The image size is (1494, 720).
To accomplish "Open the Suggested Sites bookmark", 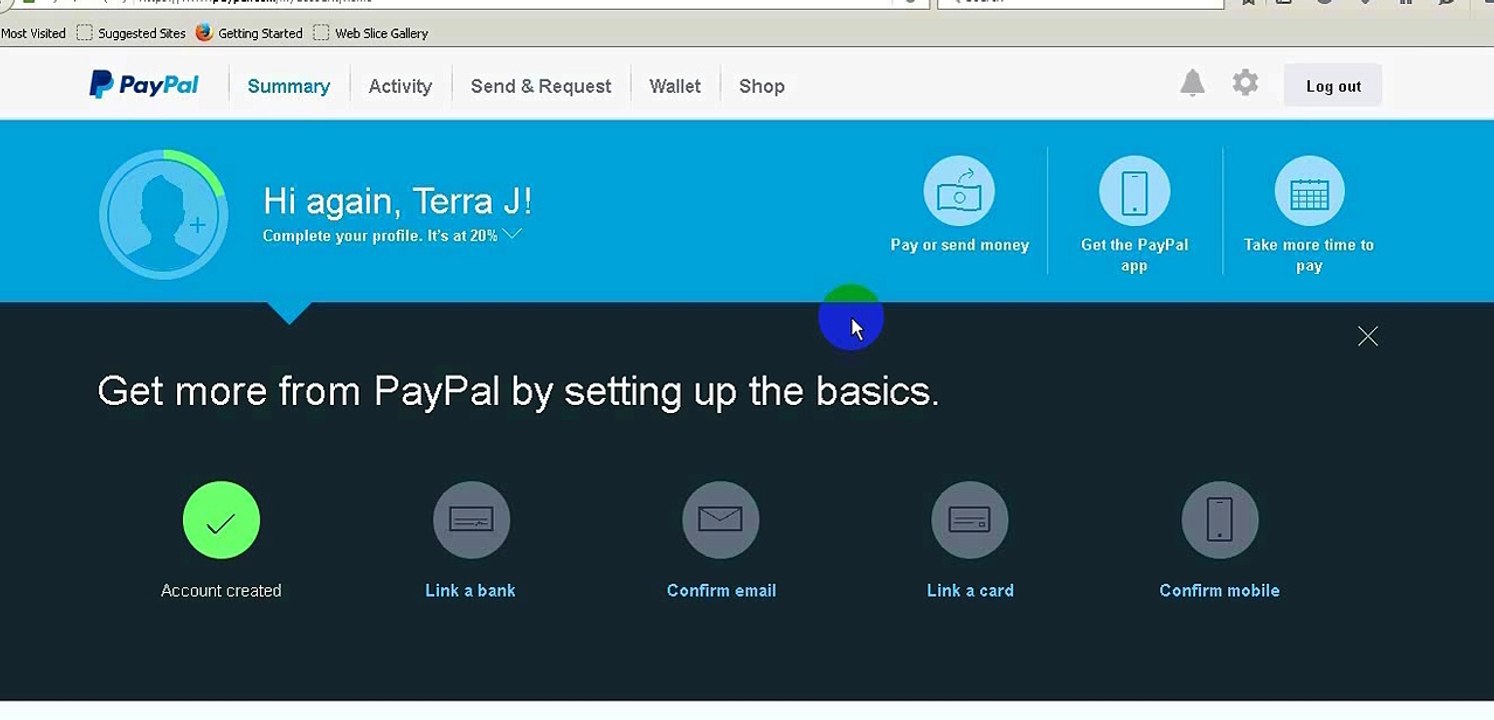I will pos(131,33).
